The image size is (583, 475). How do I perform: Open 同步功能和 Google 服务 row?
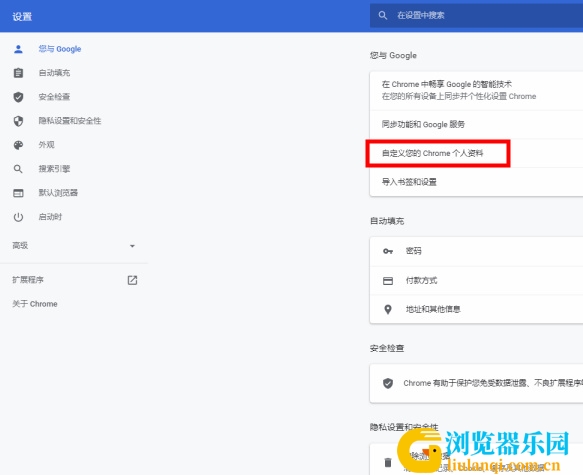pos(476,125)
